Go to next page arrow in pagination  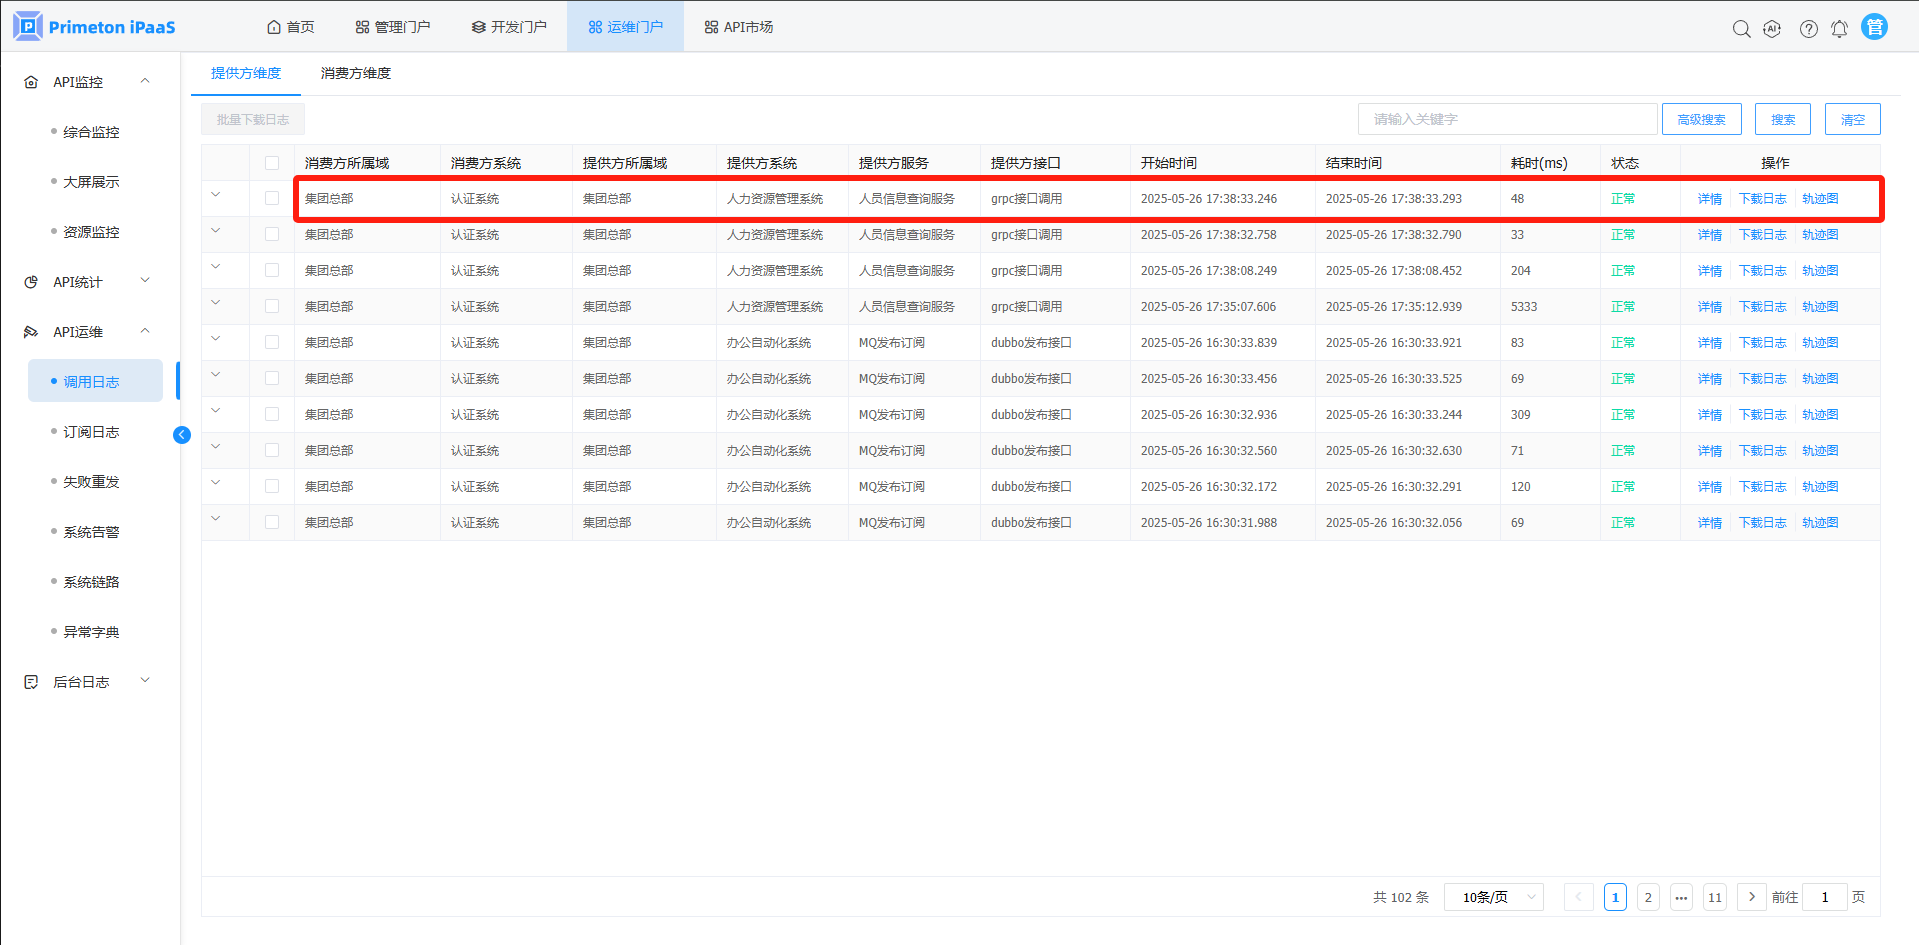(x=1751, y=897)
